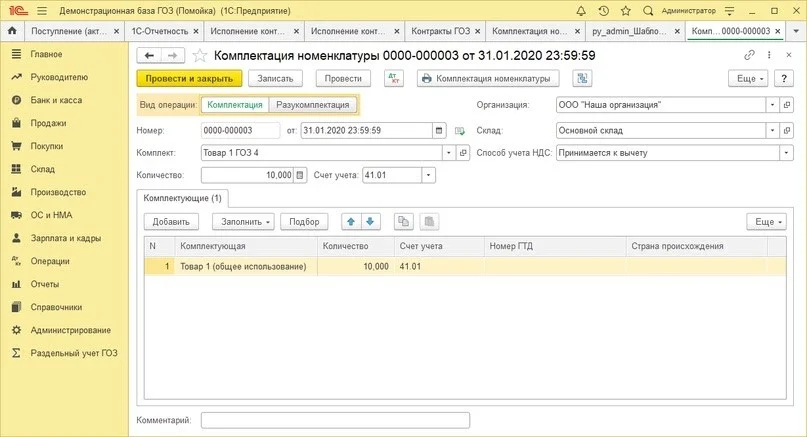Open calendar picker for document date

click(439, 130)
